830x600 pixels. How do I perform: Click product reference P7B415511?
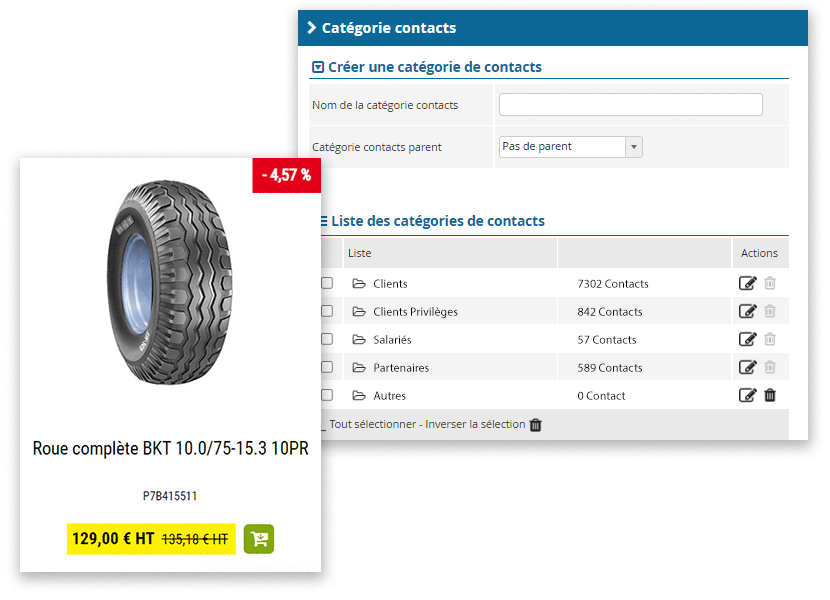[x=170, y=496]
